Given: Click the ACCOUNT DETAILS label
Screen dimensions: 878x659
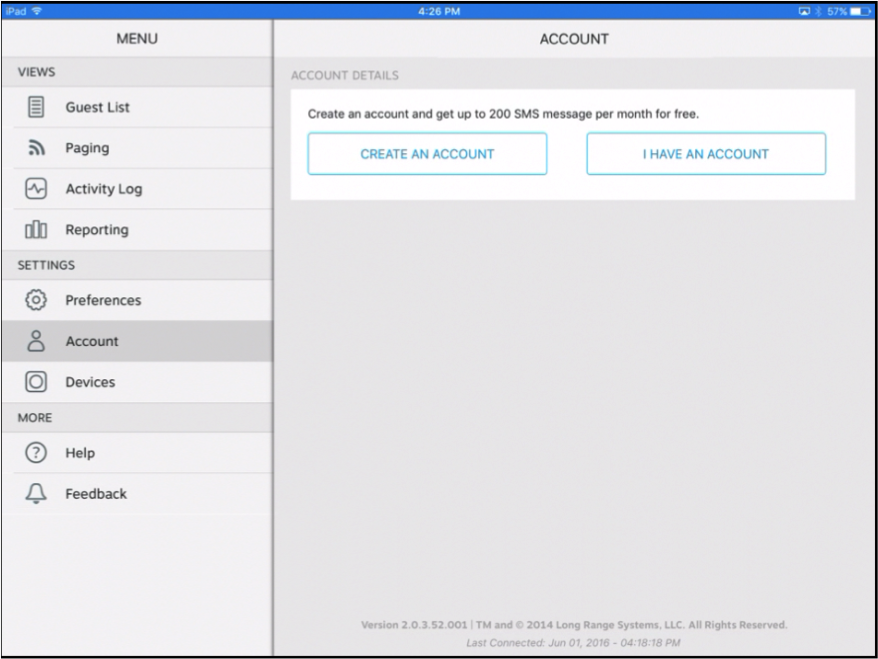Looking at the screenshot, I should tap(345, 76).
